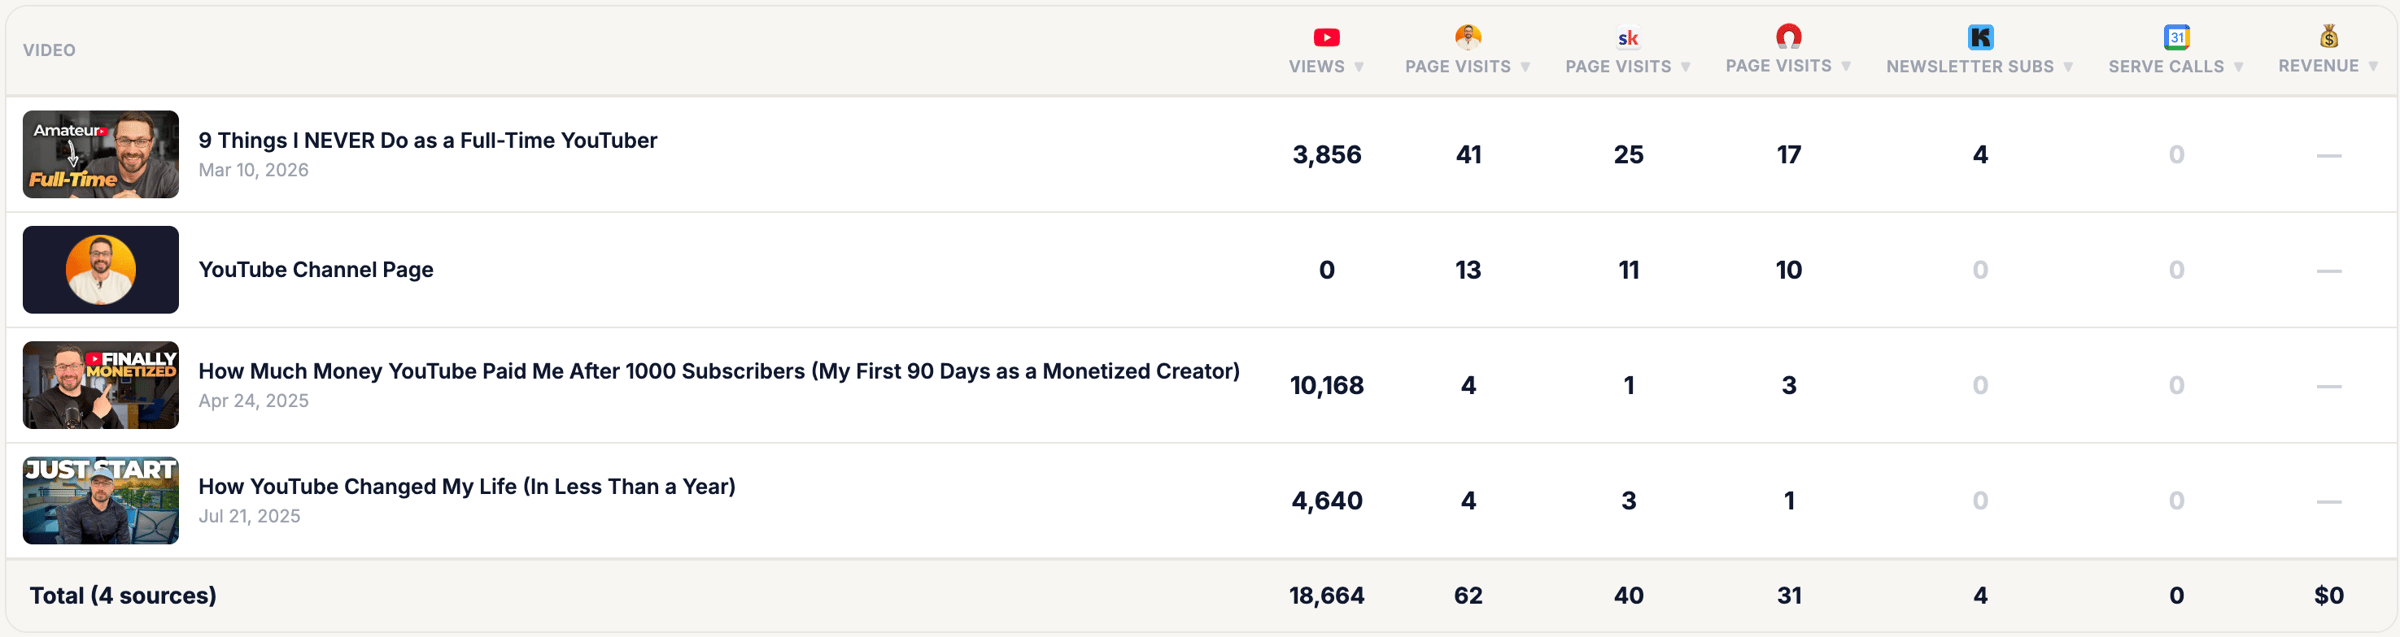Open 'How Much Money YouTube Paid Me' title
This screenshot has width=2400, height=637.
(718, 371)
